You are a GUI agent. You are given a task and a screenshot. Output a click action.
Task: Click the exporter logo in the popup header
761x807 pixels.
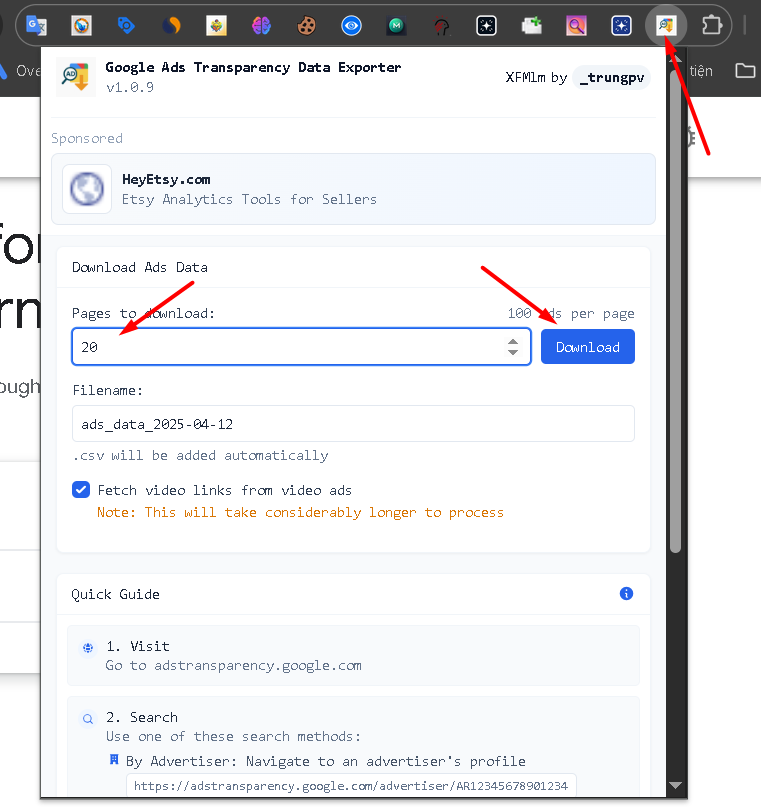tap(76, 77)
